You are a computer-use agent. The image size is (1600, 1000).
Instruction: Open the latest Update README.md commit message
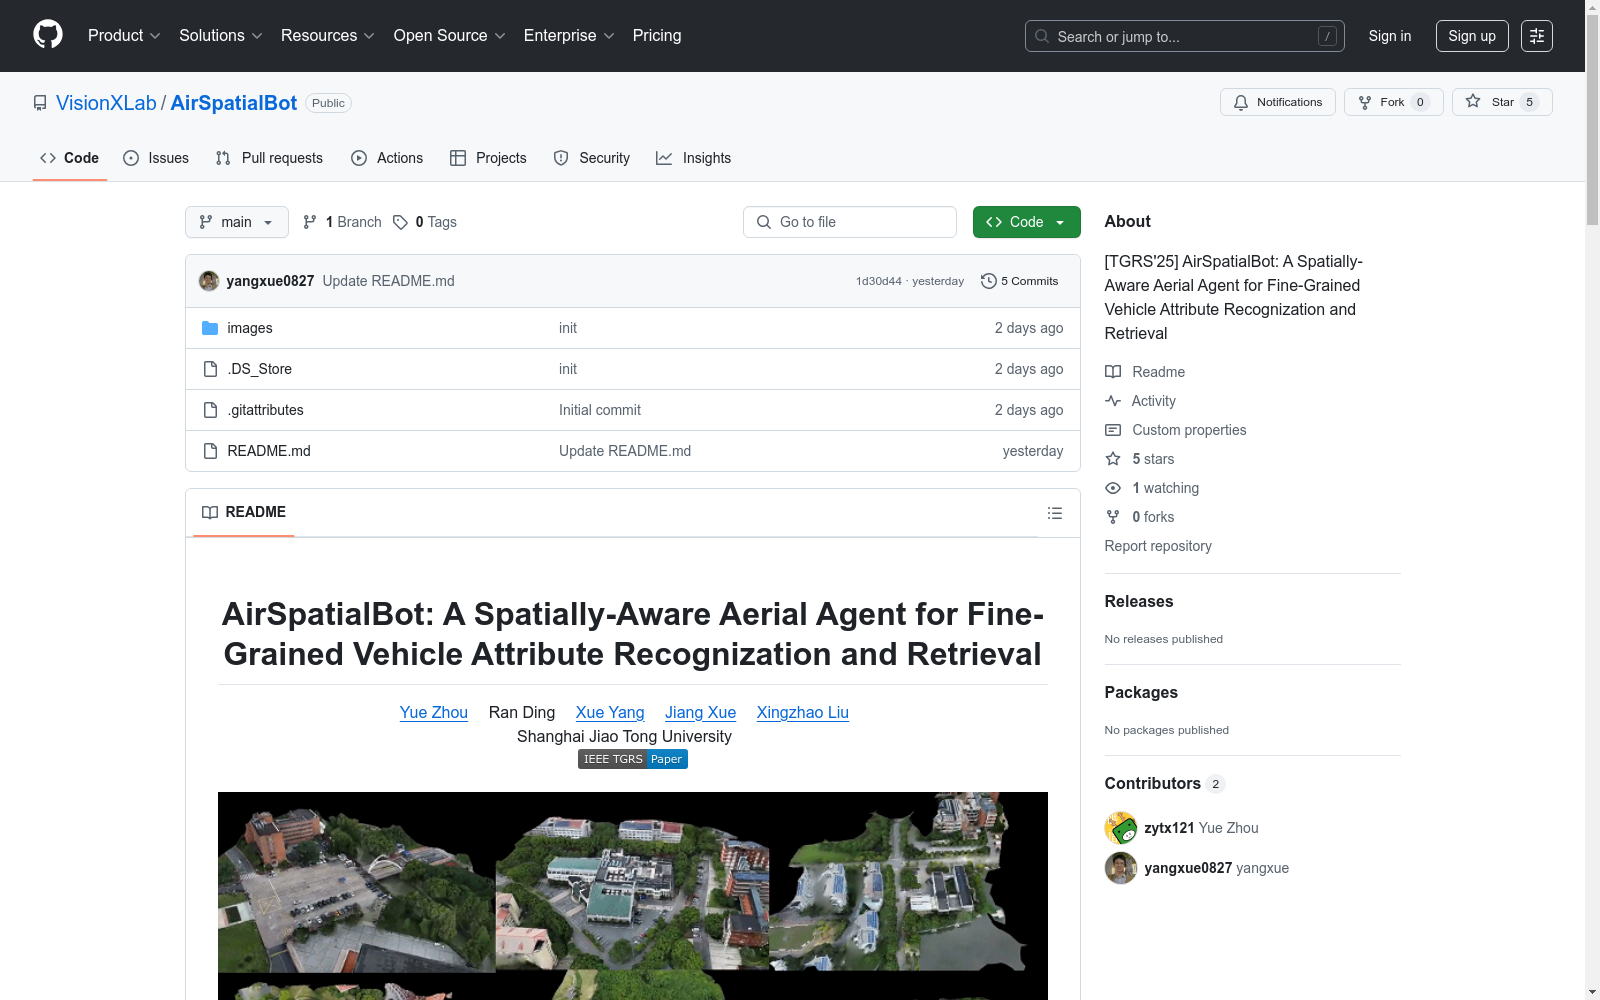pos(389,281)
